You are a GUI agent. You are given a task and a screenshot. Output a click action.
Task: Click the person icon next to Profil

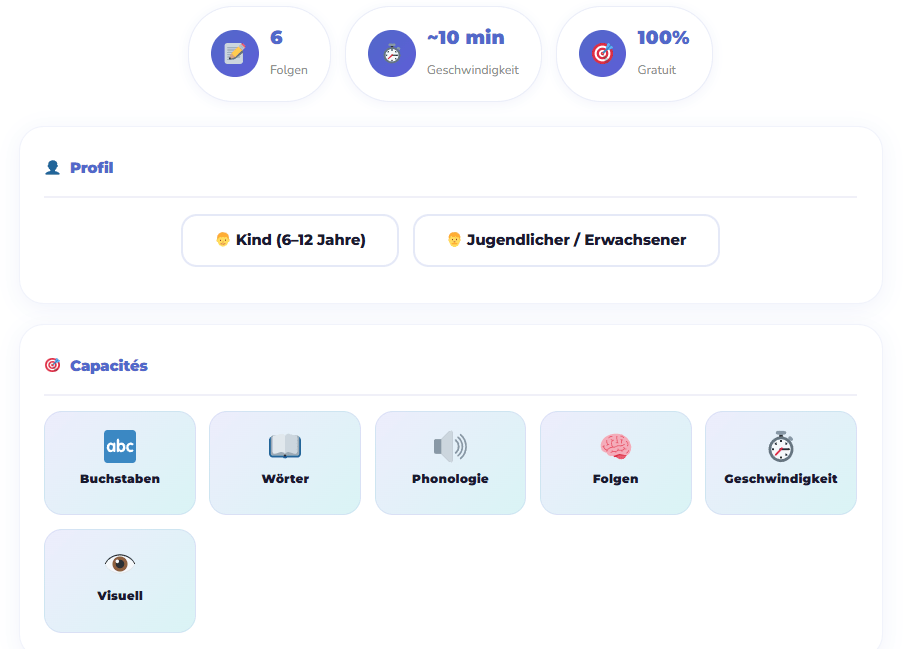[x=53, y=168]
